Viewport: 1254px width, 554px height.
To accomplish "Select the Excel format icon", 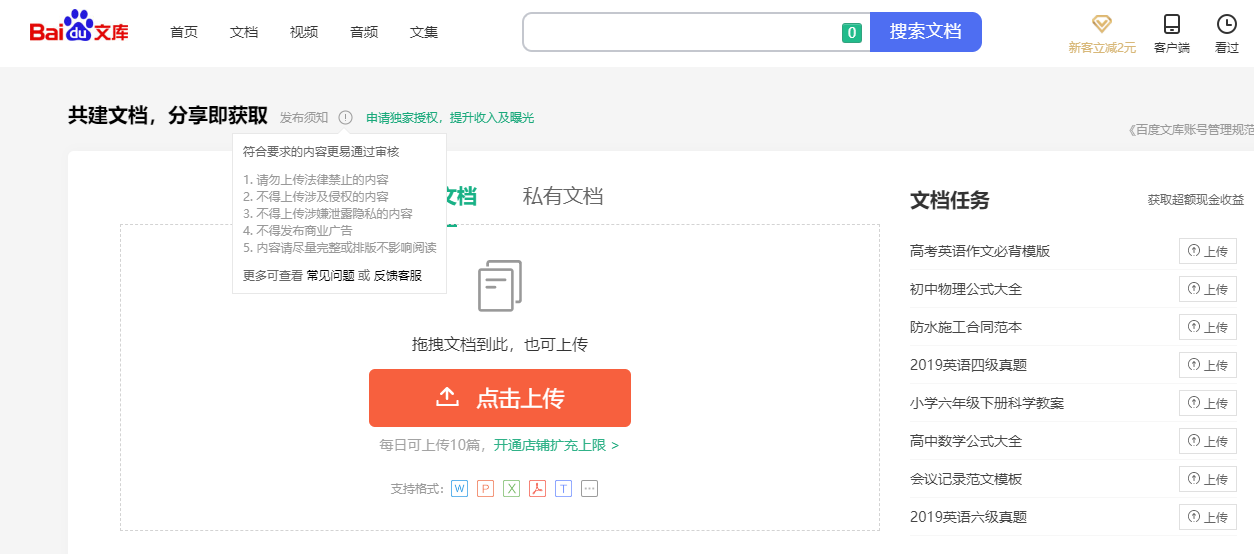I will click(511, 489).
